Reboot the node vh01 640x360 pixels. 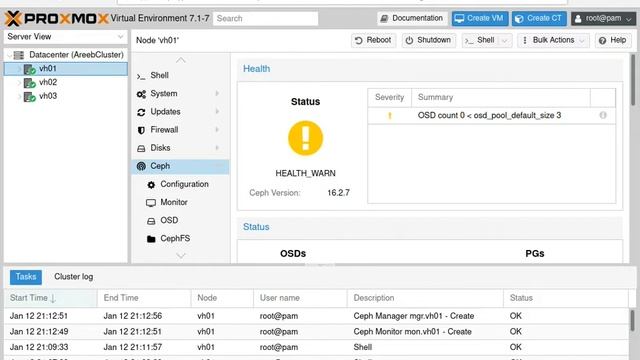(x=373, y=40)
